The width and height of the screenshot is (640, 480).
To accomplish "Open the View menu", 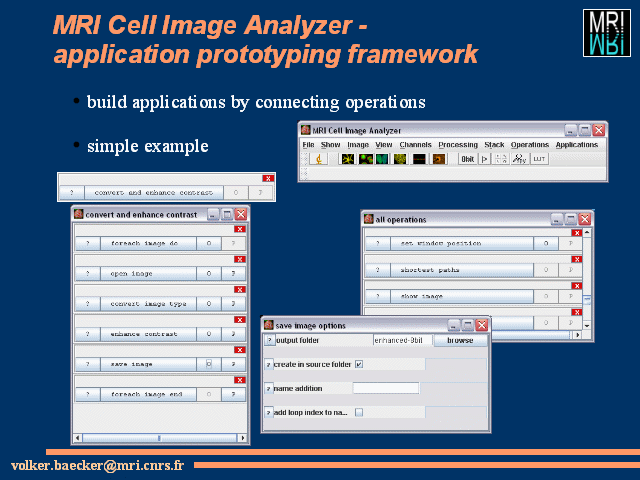I will (x=384, y=145).
